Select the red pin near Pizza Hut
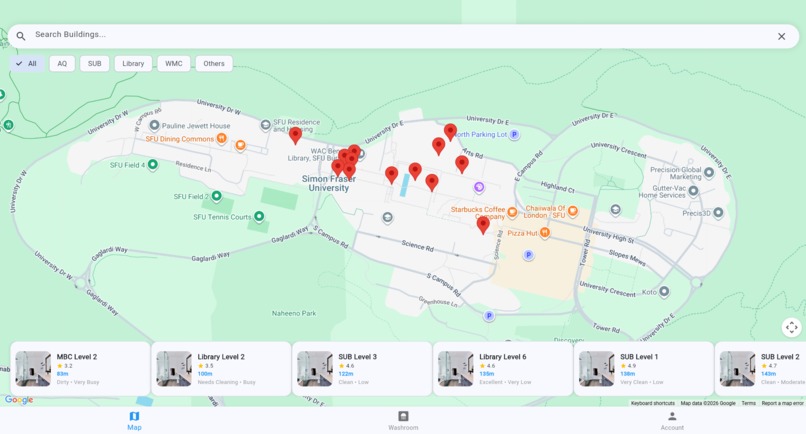 coord(483,225)
